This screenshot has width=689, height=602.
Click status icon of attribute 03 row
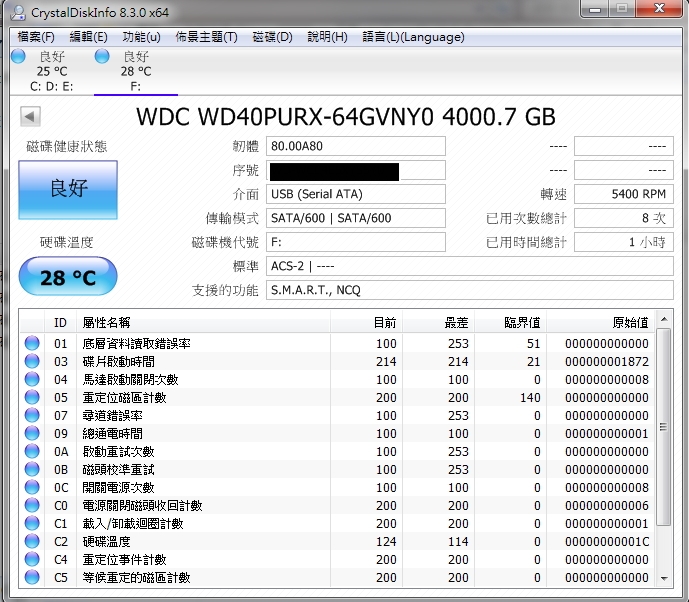(32, 361)
